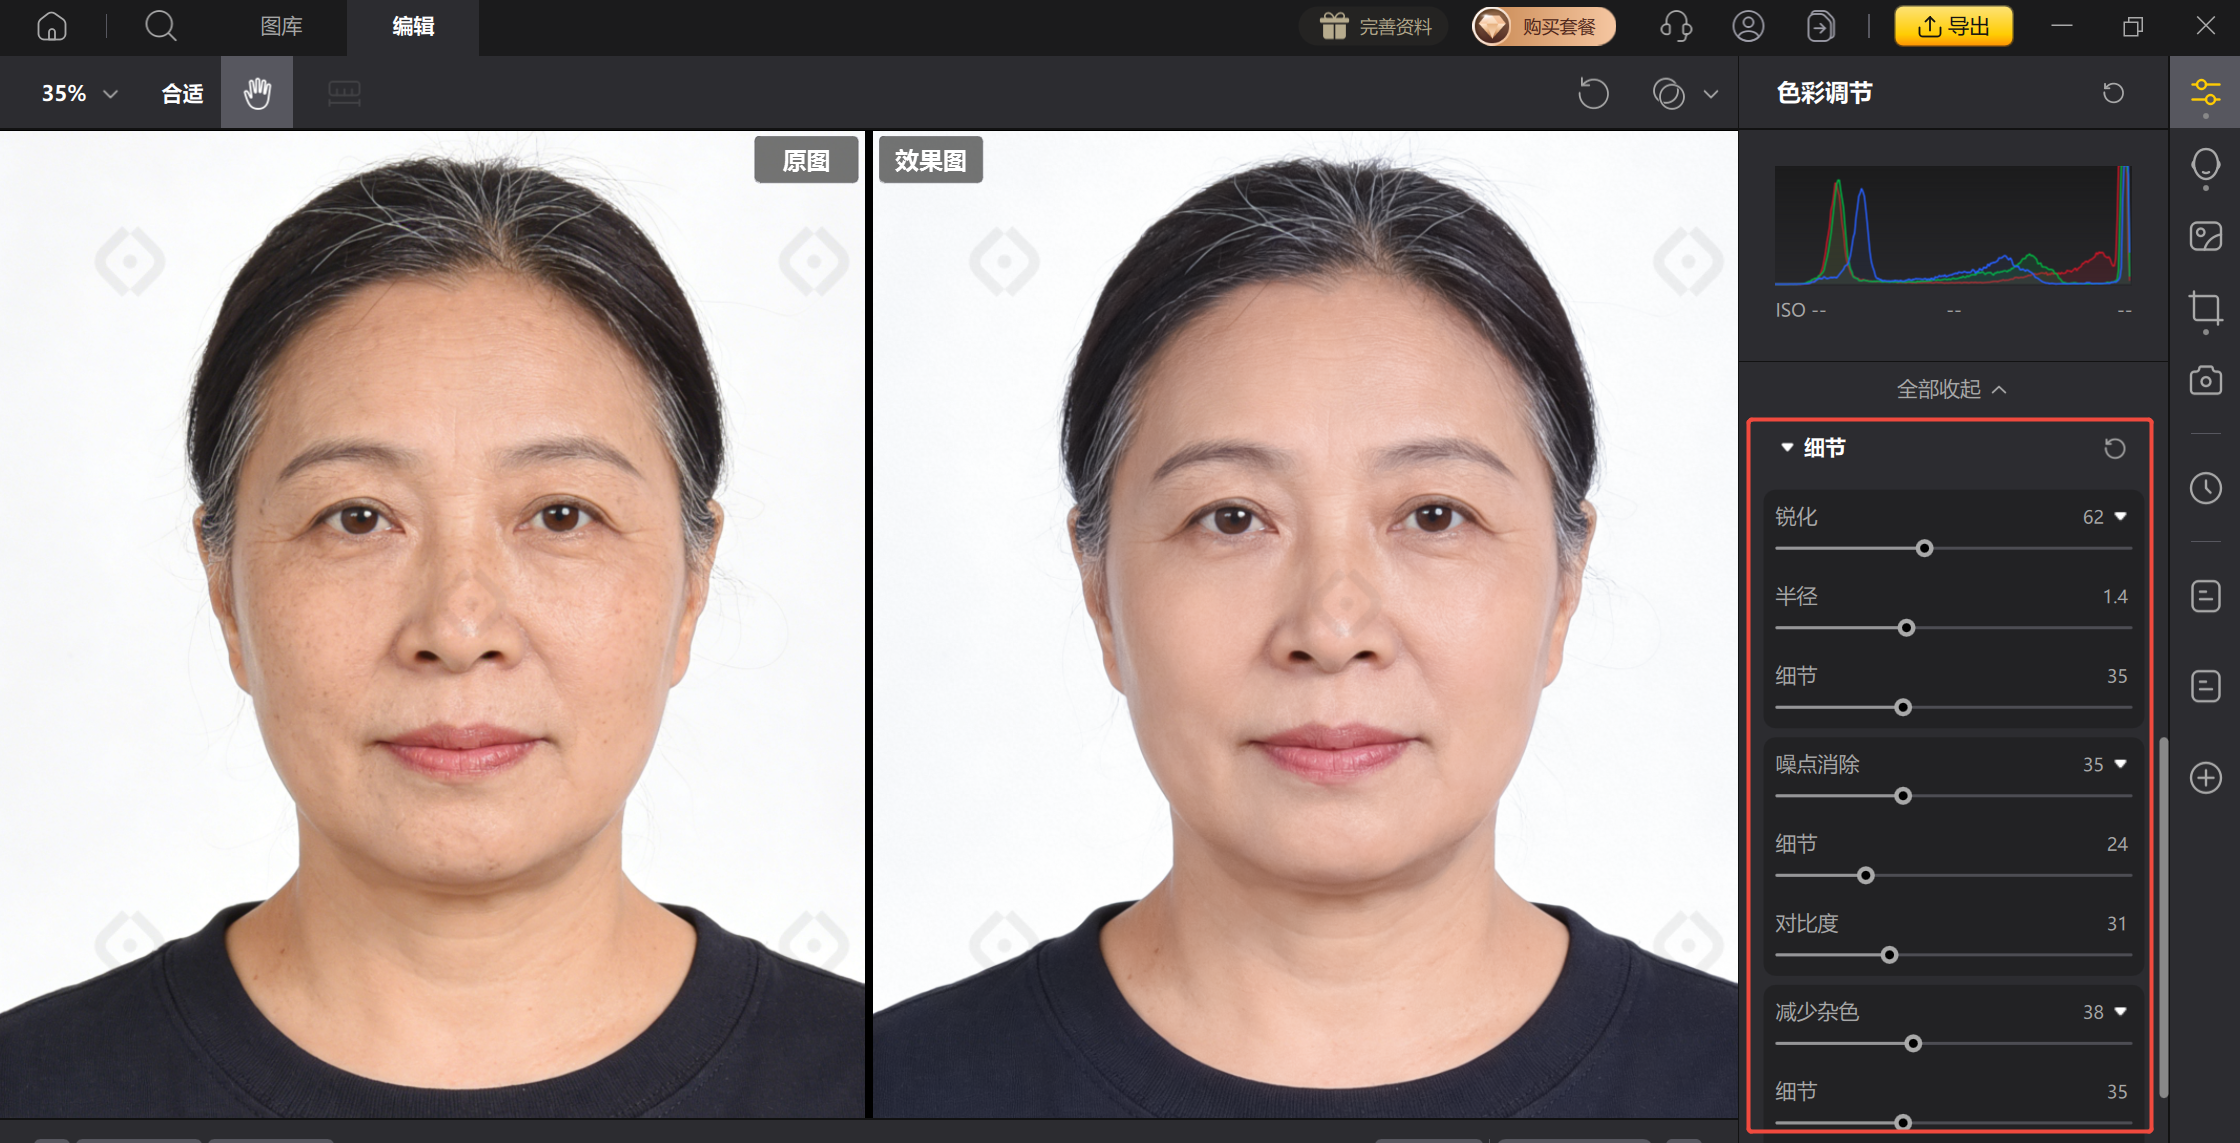Expand the 锐化 options arrow
Image resolution: width=2240 pixels, height=1143 pixels.
point(2120,517)
